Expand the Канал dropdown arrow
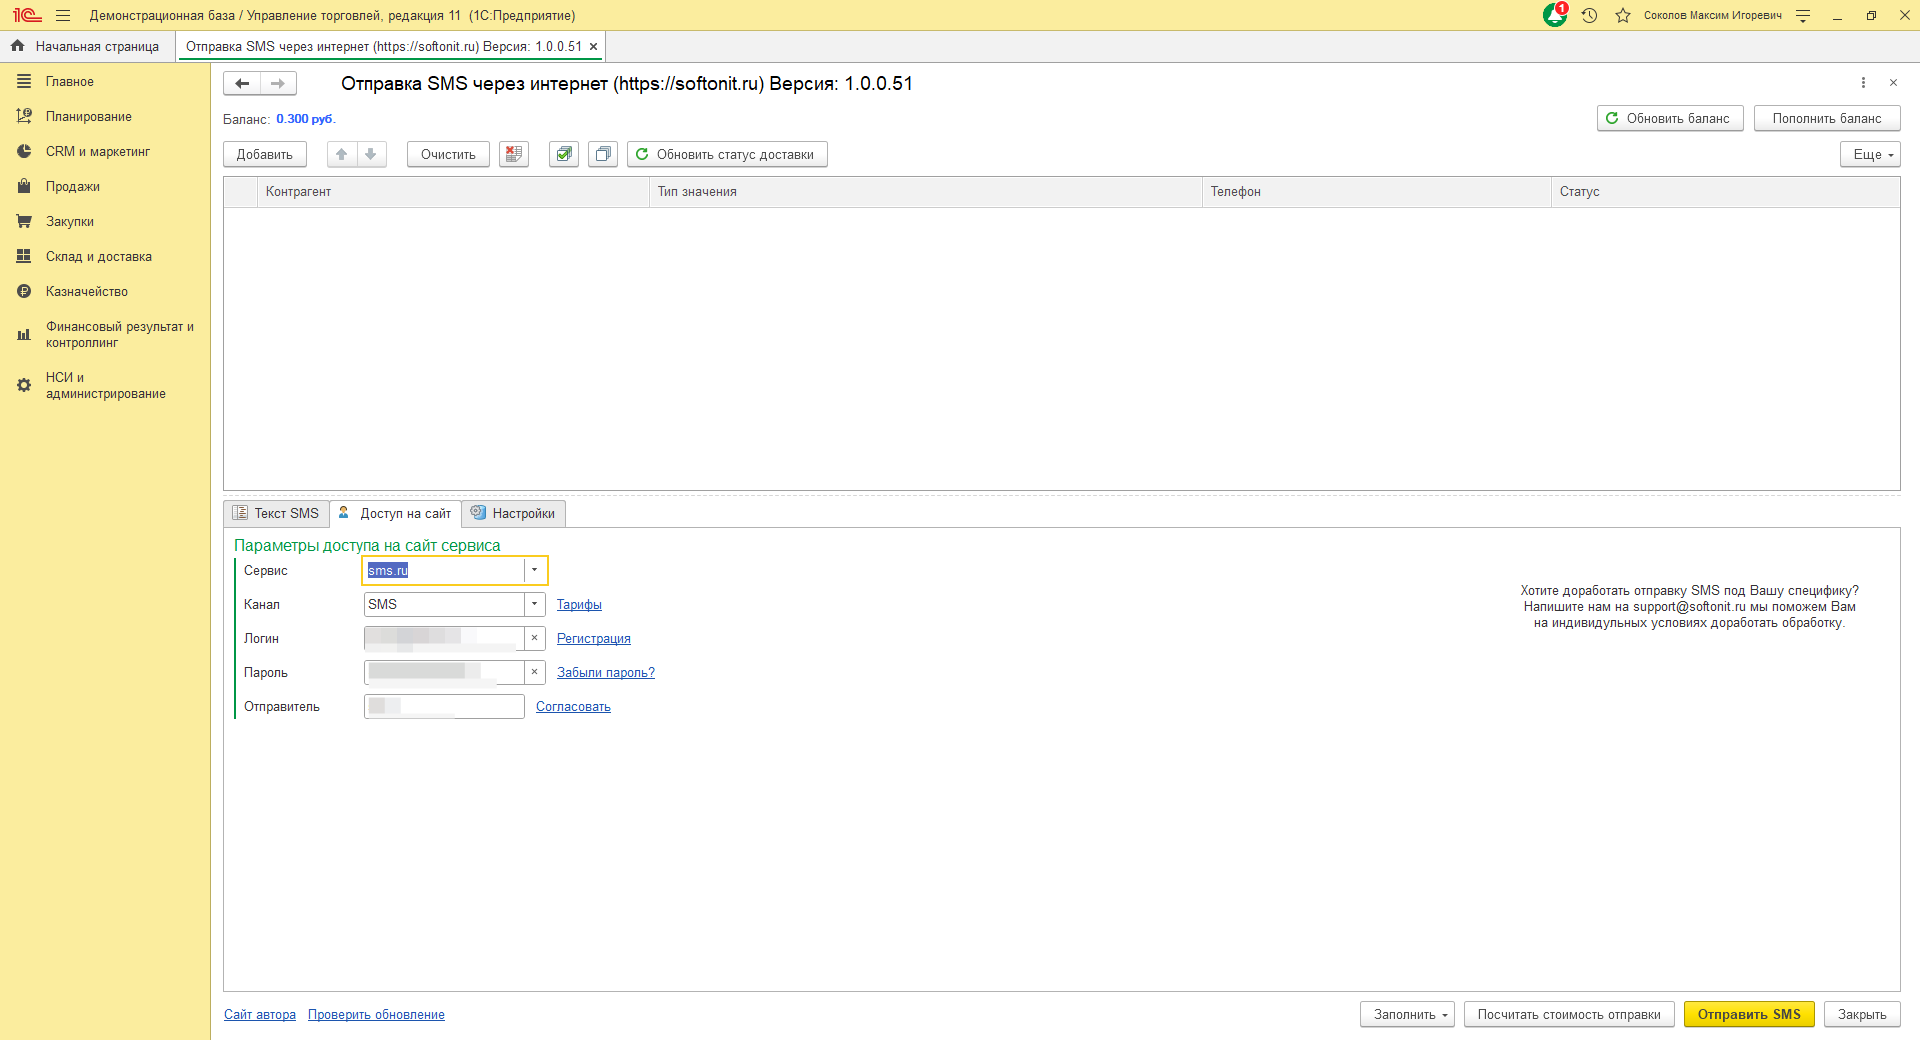 [x=535, y=604]
